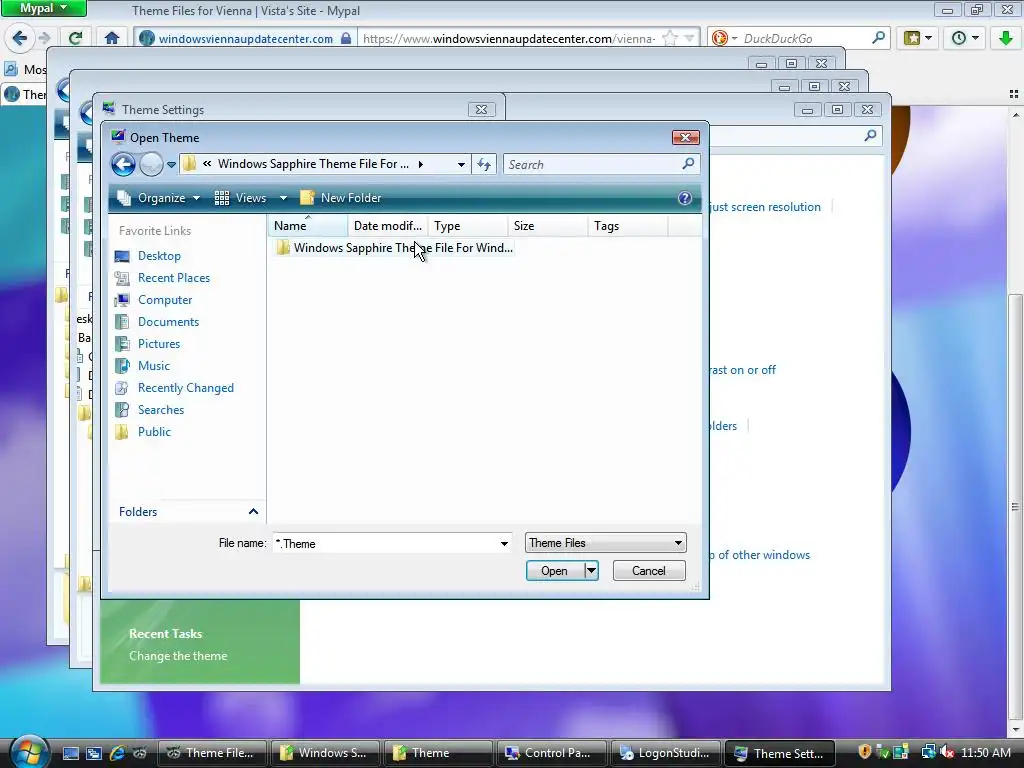The width and height of the screenshot is (1024, 768).
Task: Go to home page in Mypal
Action: [x=112, y=38]
